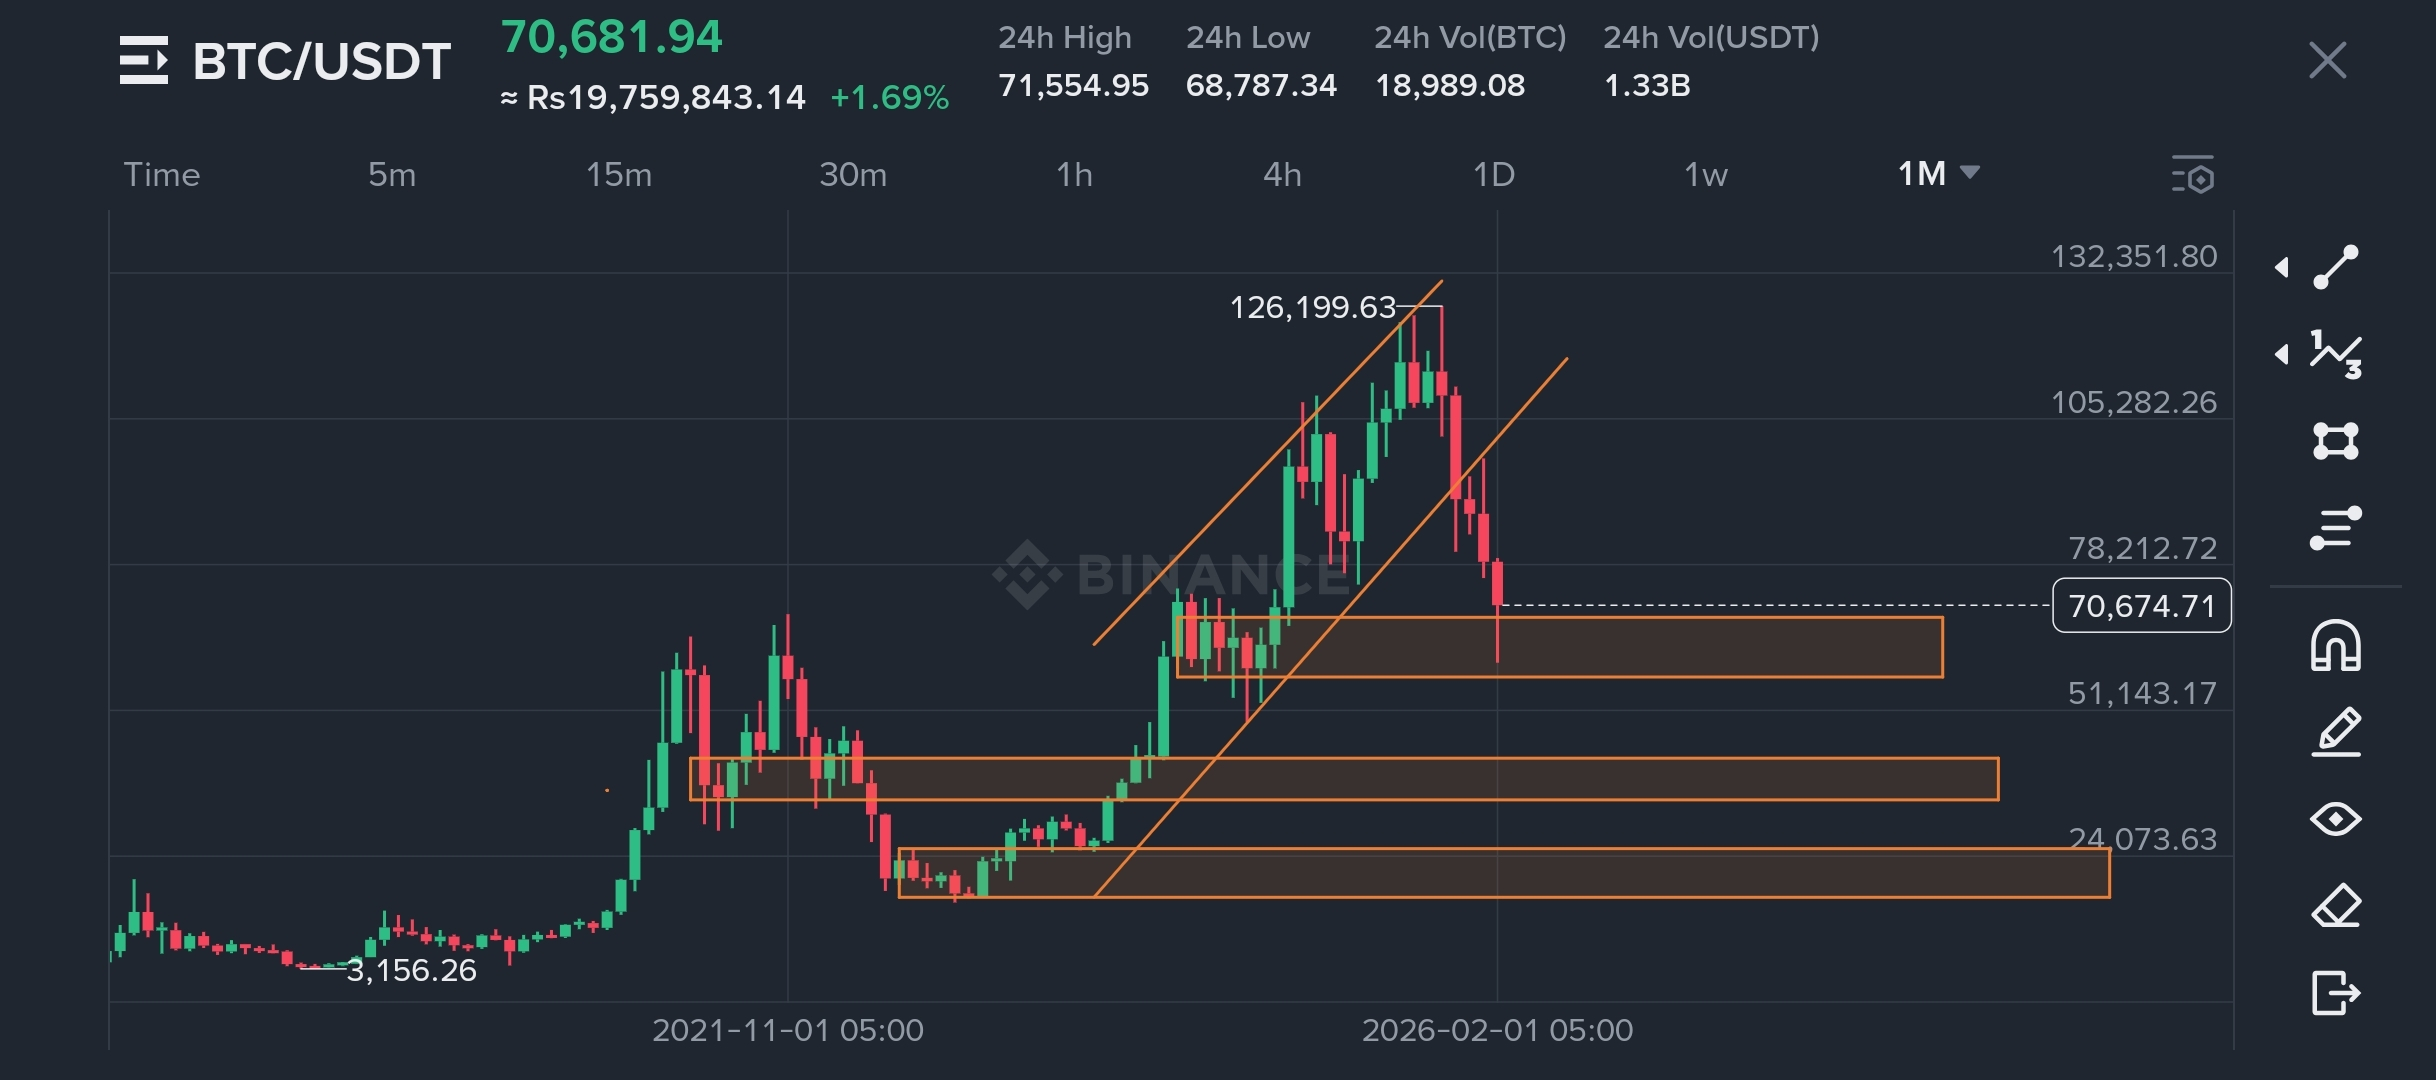Select the pencil annotation tool
This screenshot has width=2436, height=1080.
point(2336,732)
